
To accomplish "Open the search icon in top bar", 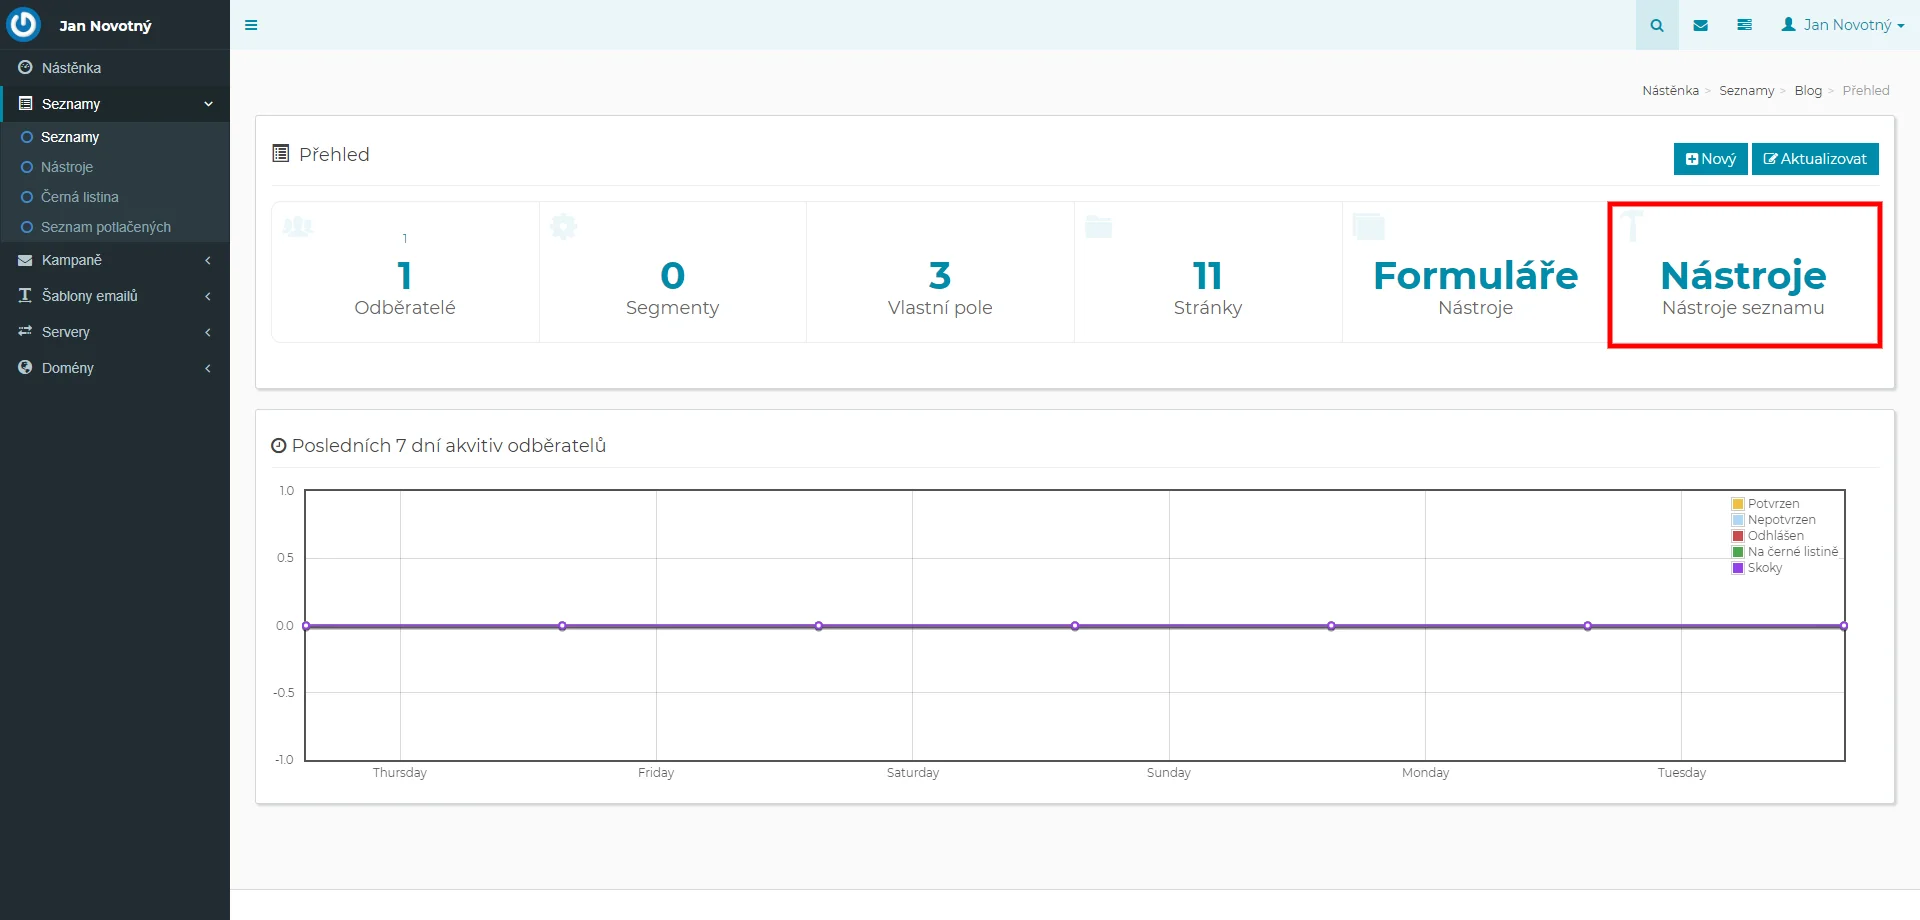I will pyautogui.click(x=1657, y=25).
